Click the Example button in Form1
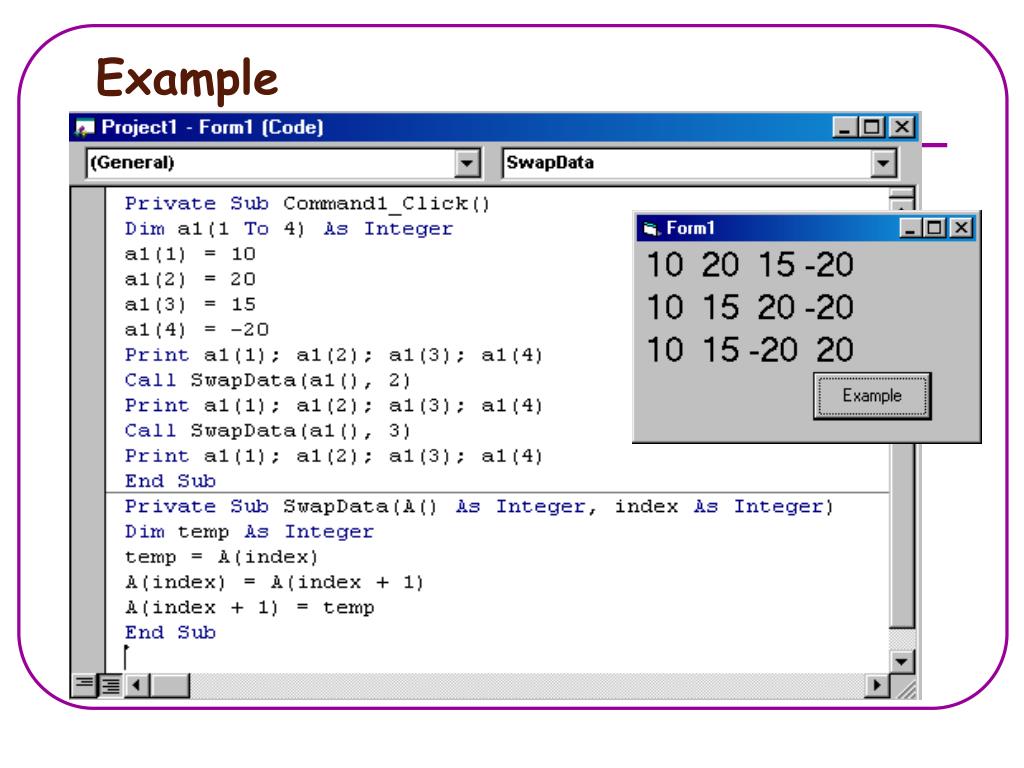 [x=872, y=396]
